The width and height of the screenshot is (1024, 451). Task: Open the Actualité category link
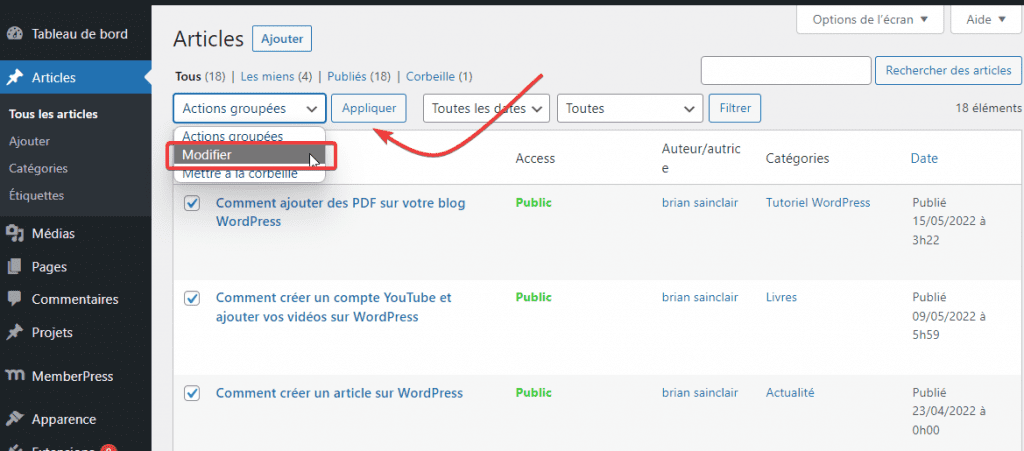pyautogui.click(x=790, y=393)
